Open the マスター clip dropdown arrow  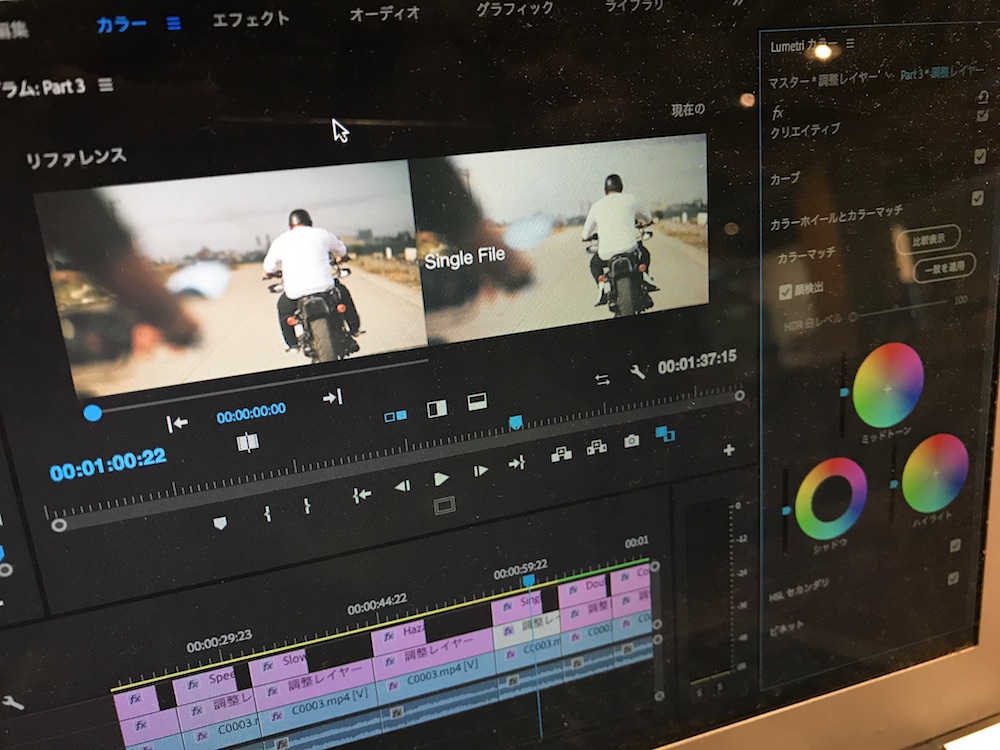tap(890, 75)
